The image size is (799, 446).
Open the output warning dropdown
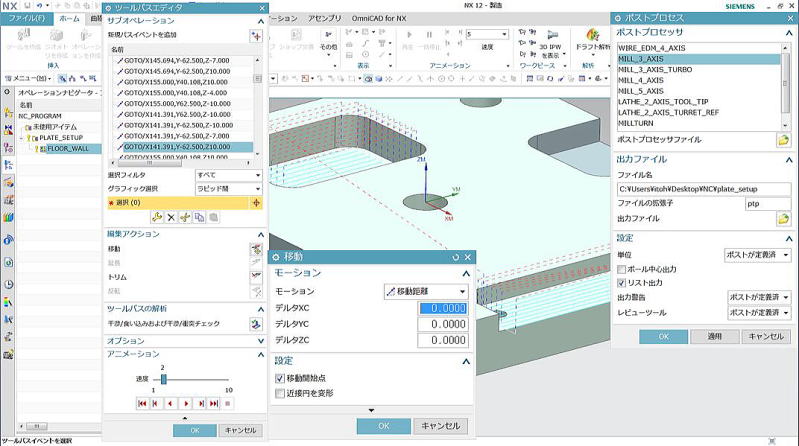(759, 297)
